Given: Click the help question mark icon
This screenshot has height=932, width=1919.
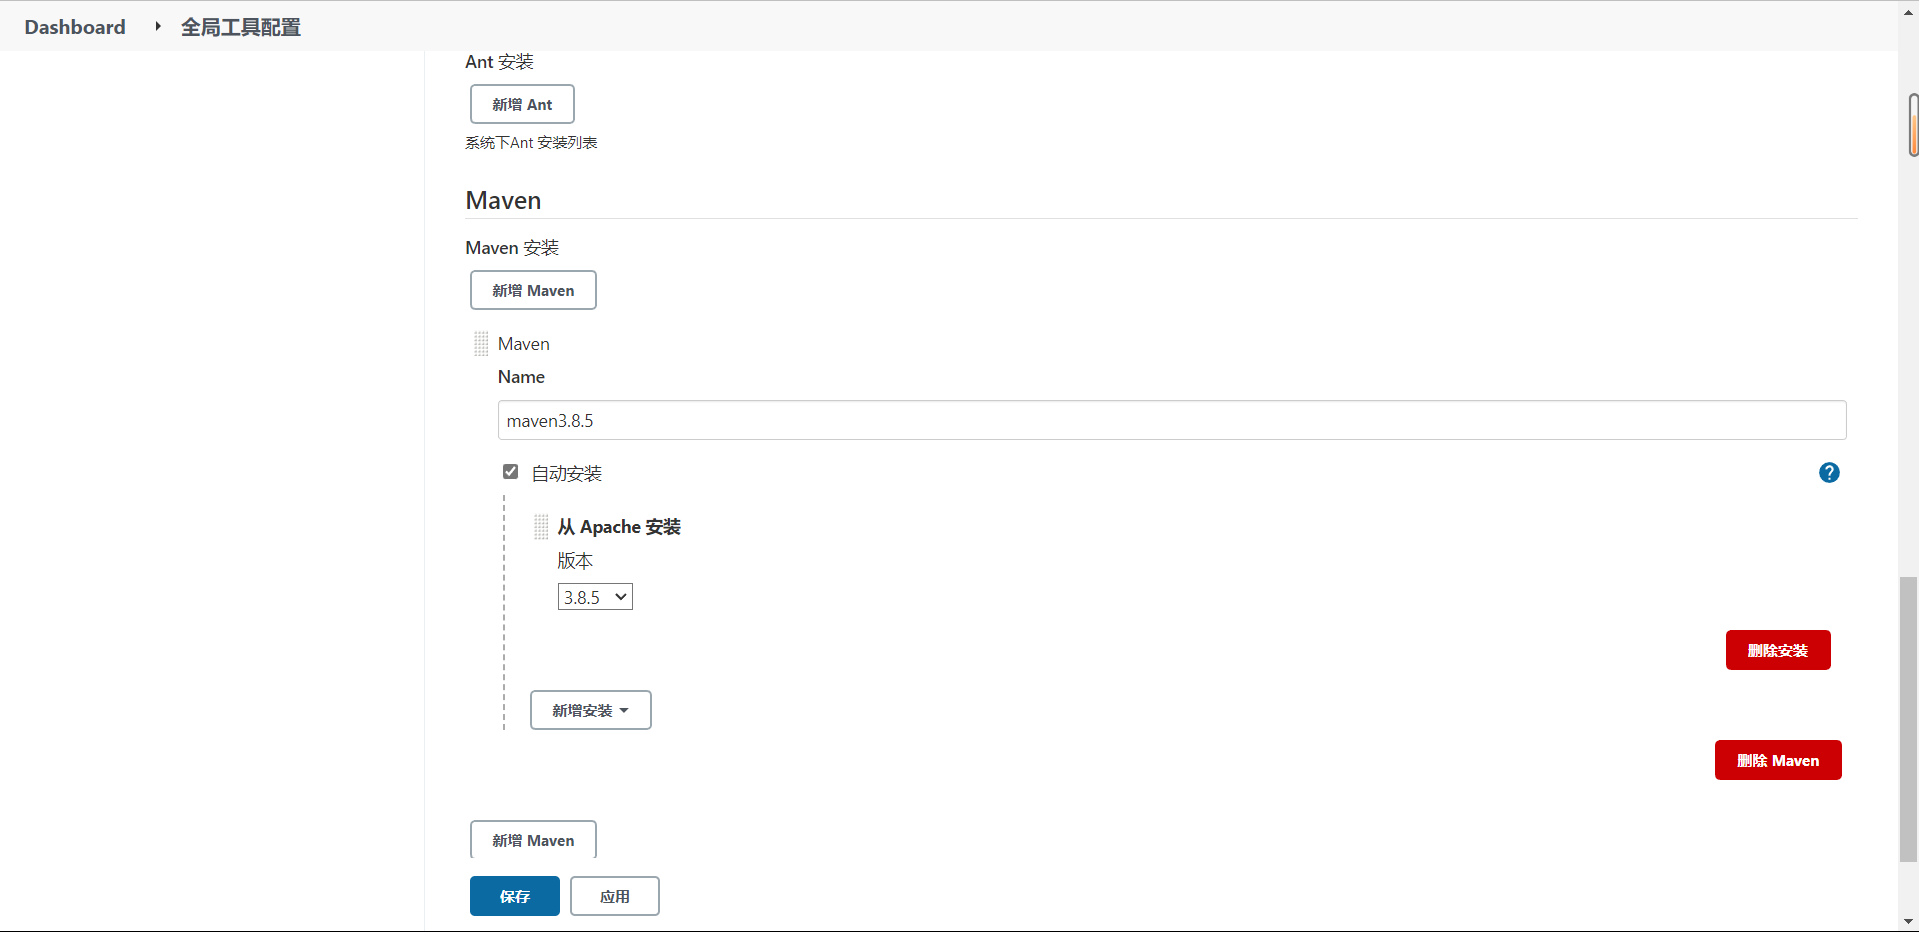Looking at the screenshot, I should 1829,473.
